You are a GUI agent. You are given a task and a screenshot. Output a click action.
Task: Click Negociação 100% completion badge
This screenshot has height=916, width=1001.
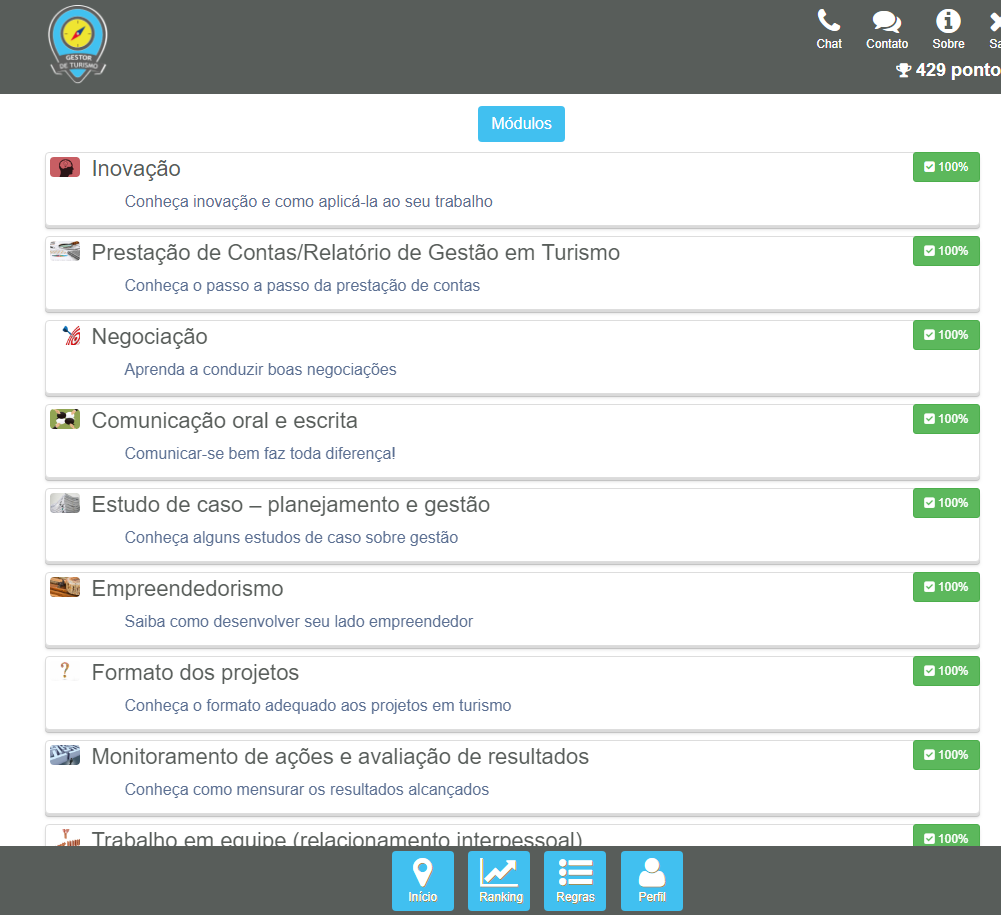946,335
